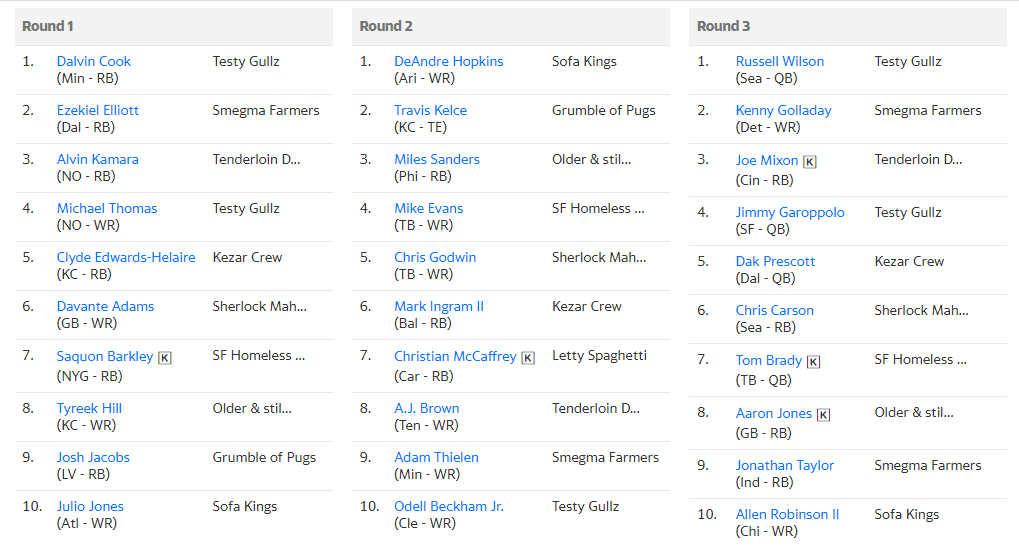Select the Mark Ingram II link
The width and height of the screenshot is (1019, 550).
click(x=439, y=306)
